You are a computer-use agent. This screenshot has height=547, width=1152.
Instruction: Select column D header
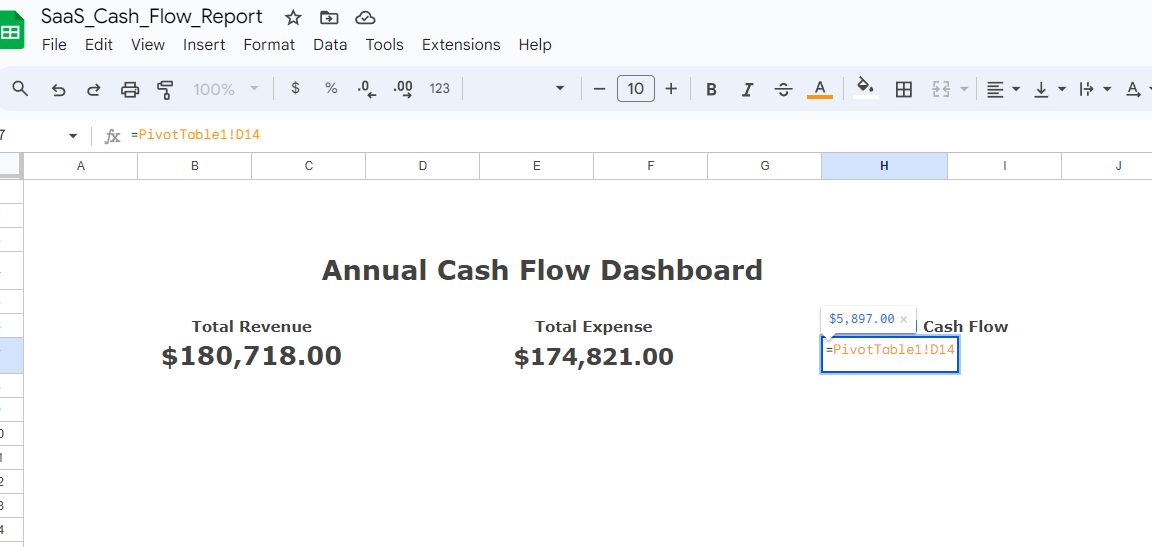pyautogui.click(x=422, y=166)
